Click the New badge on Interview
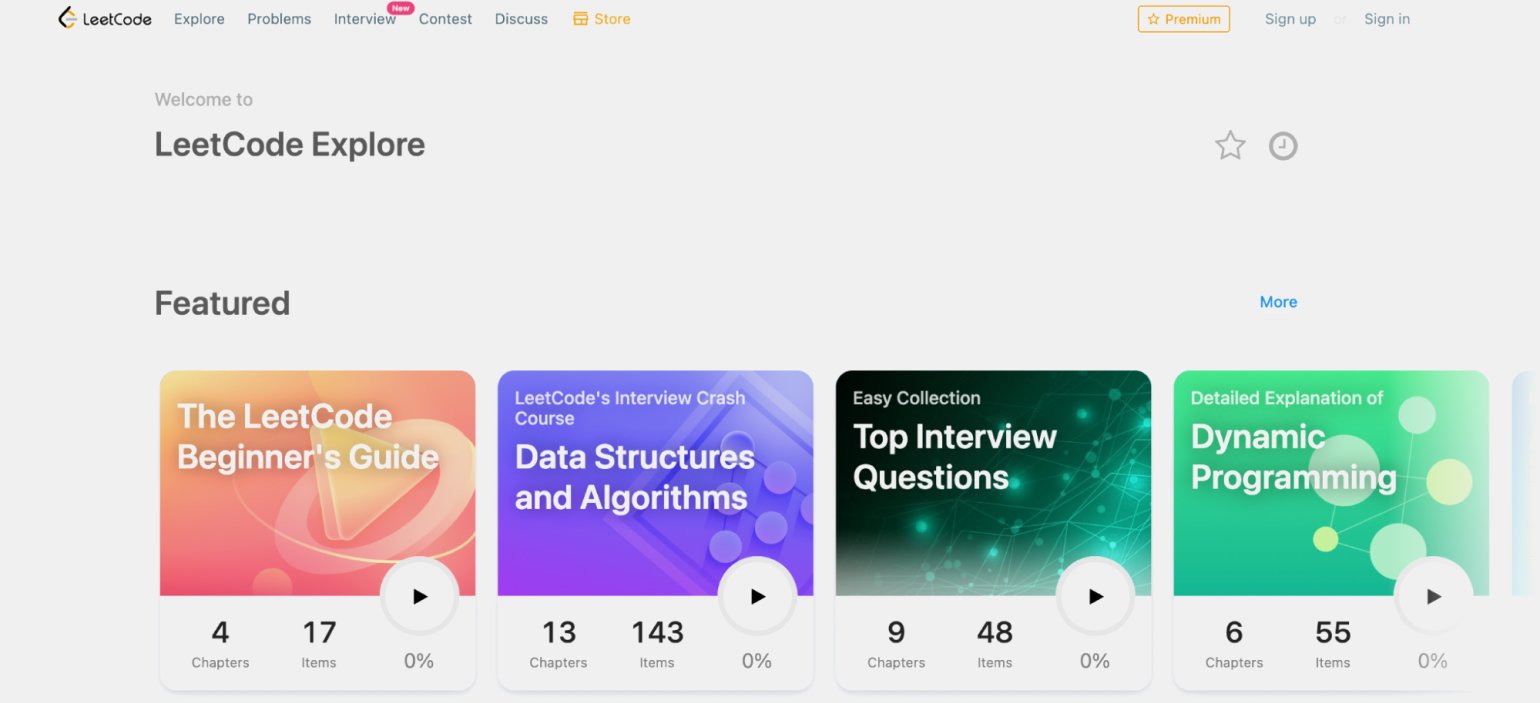Image resolution: width=1540 pixels, height=703 pixels. point(401,8)
